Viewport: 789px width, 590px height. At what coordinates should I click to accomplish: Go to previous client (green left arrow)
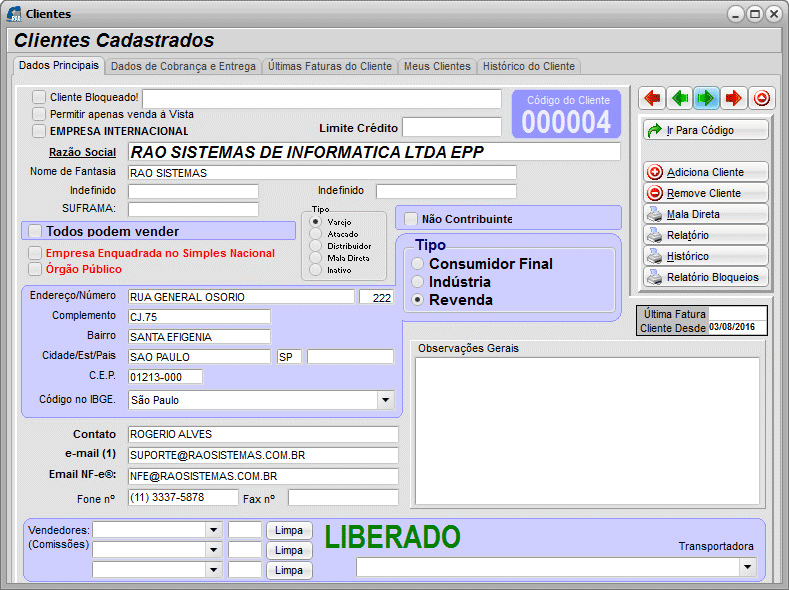680,98
